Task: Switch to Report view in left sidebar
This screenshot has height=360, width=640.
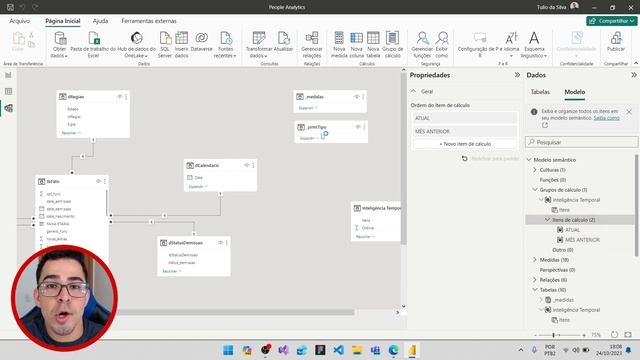Action: coord(9,75)
